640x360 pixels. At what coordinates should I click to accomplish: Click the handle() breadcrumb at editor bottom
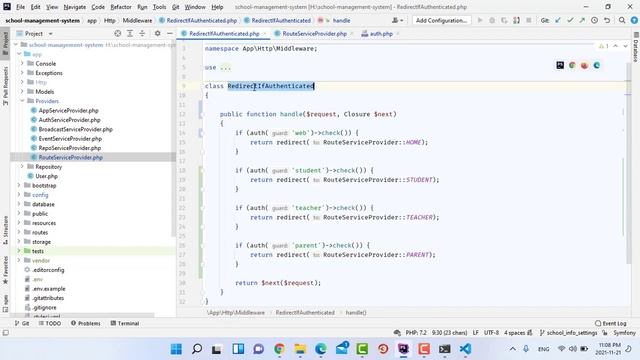click(356, 313)
